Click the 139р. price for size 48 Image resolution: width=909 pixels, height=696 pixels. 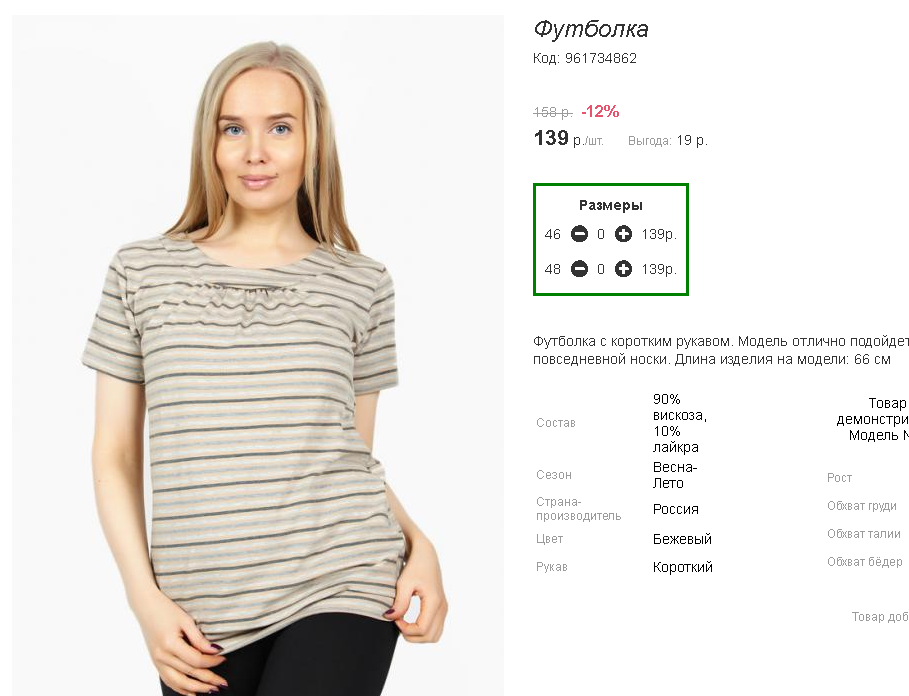click(659, 269)
